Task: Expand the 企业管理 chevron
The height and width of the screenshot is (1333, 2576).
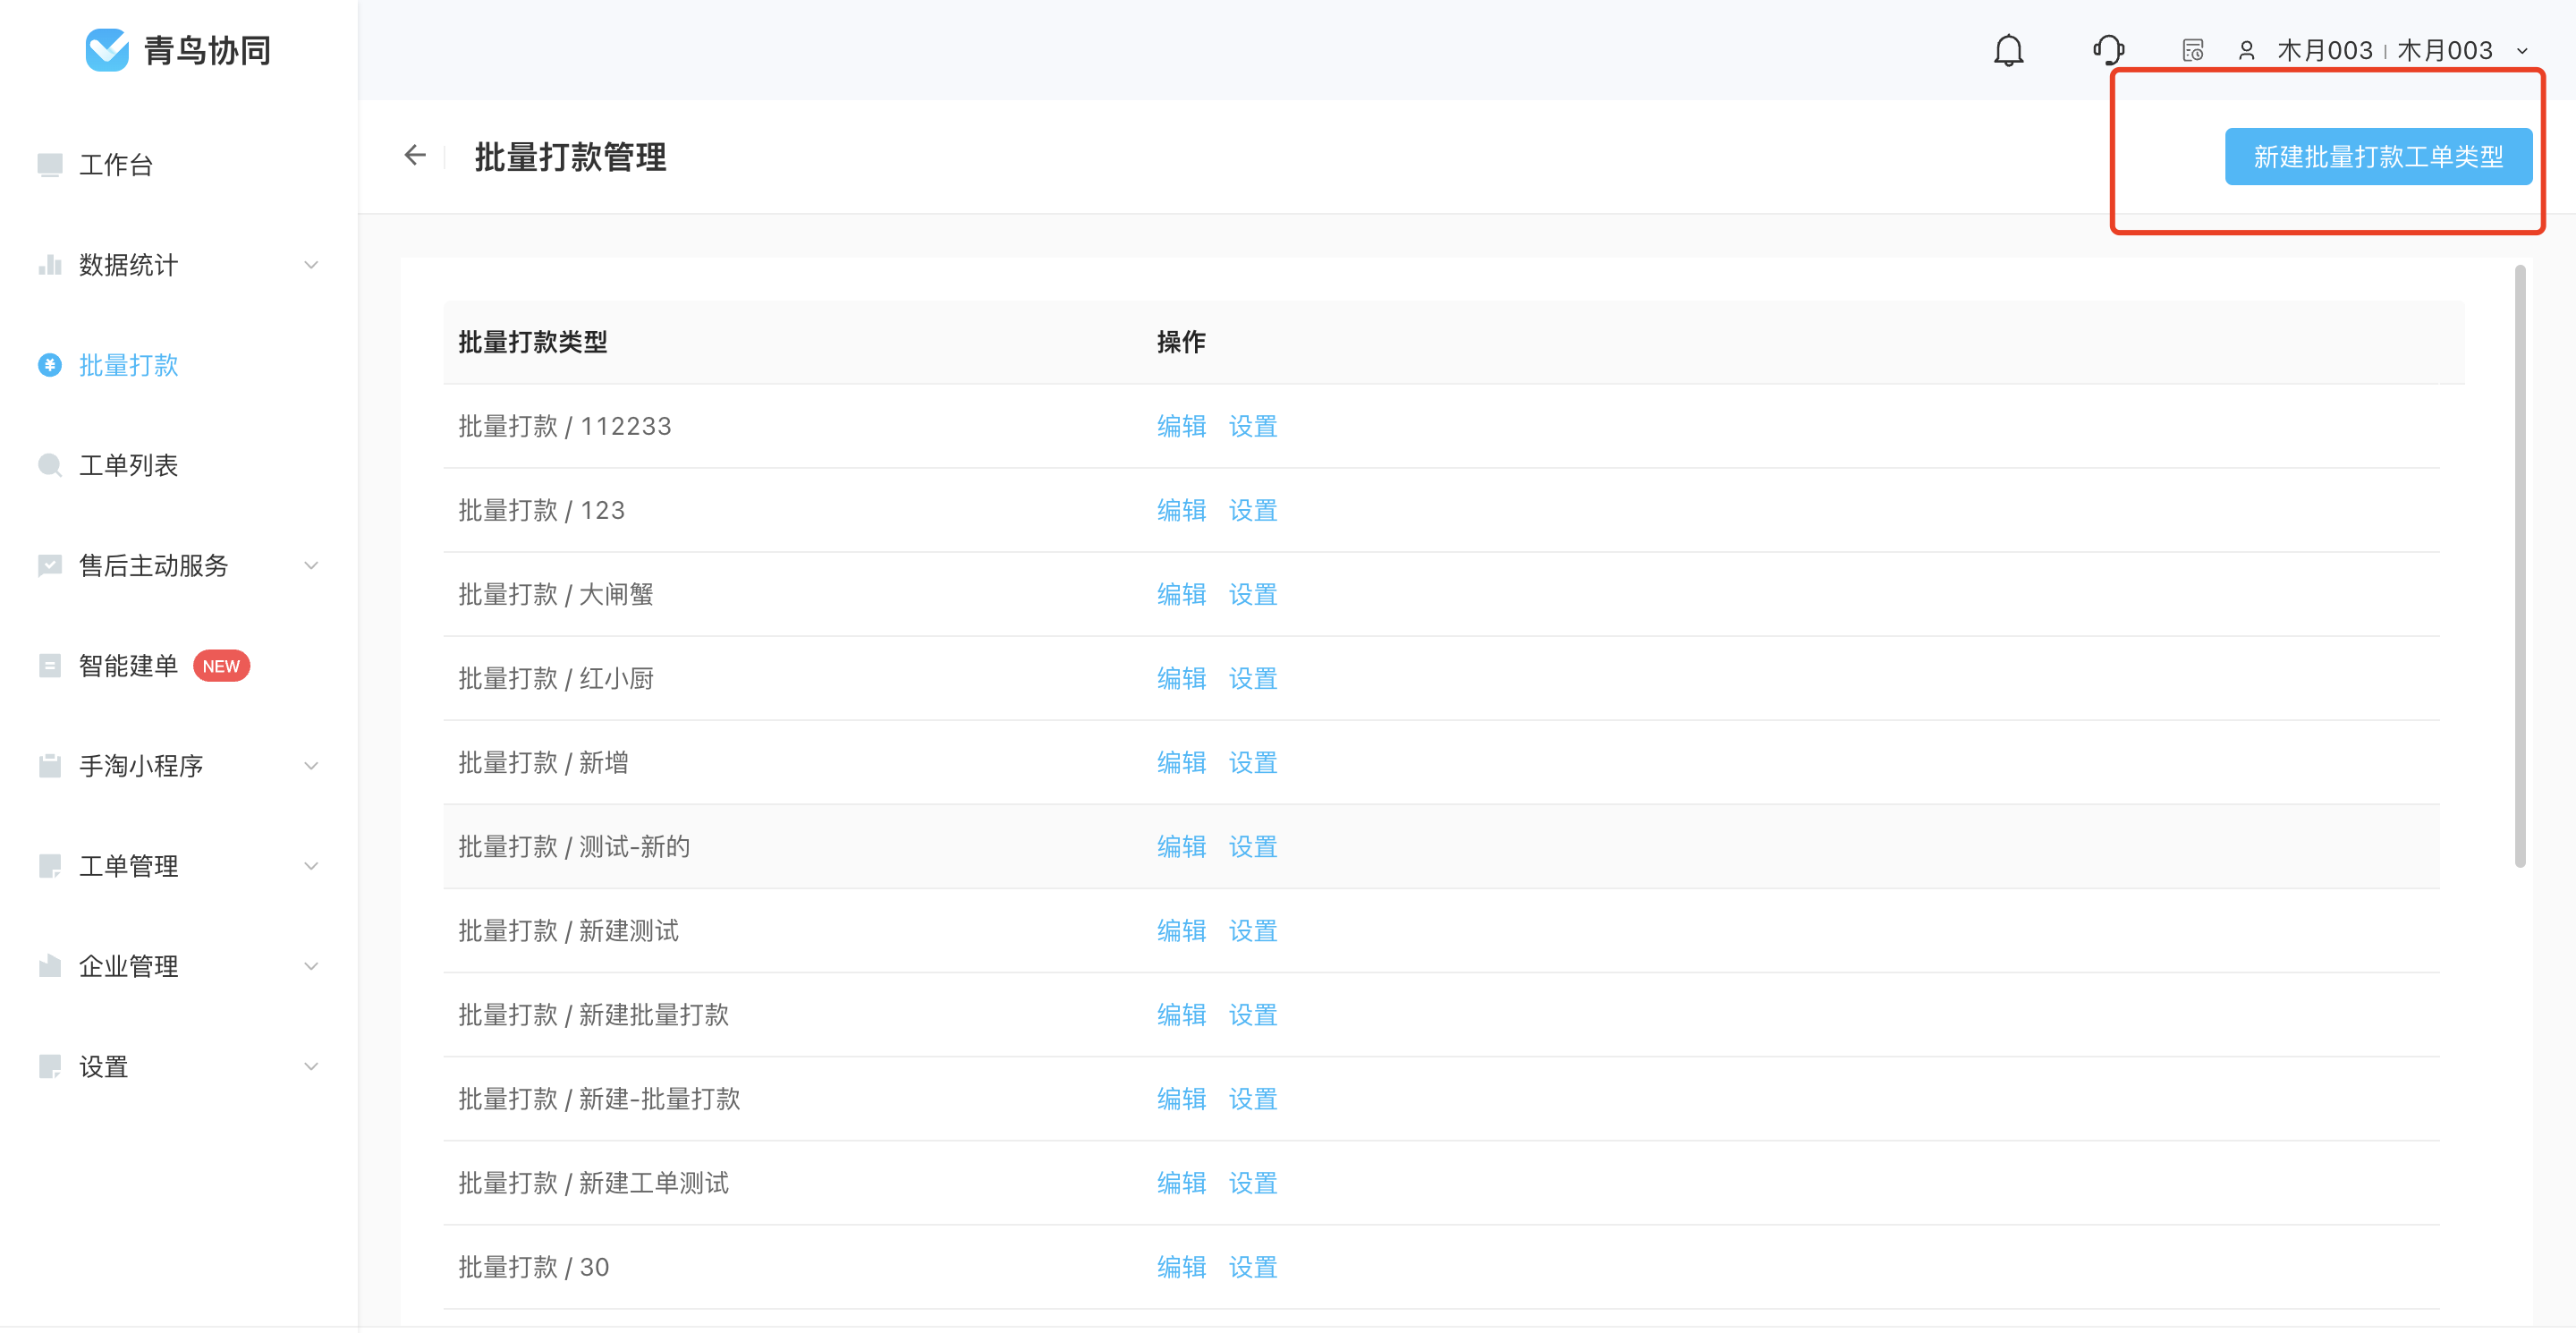Action: [311, 965]
